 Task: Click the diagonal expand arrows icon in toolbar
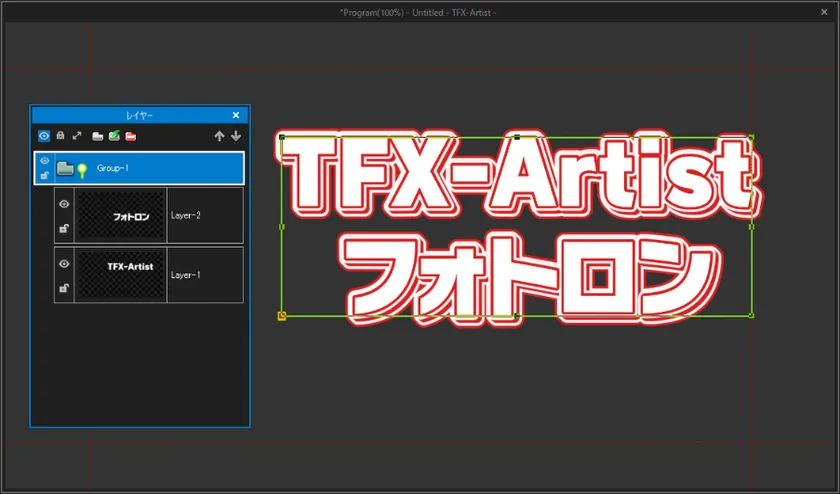point(77,136)
